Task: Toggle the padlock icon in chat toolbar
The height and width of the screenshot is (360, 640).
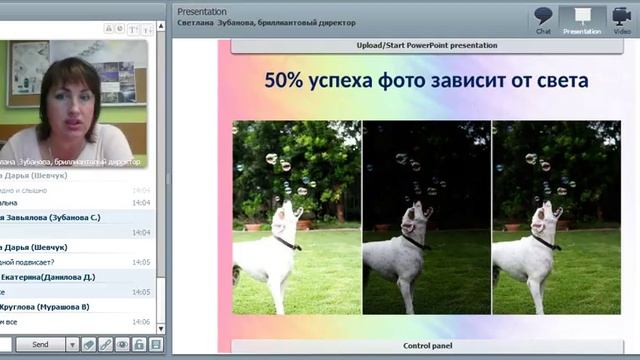Action: (x=139, y=344)
